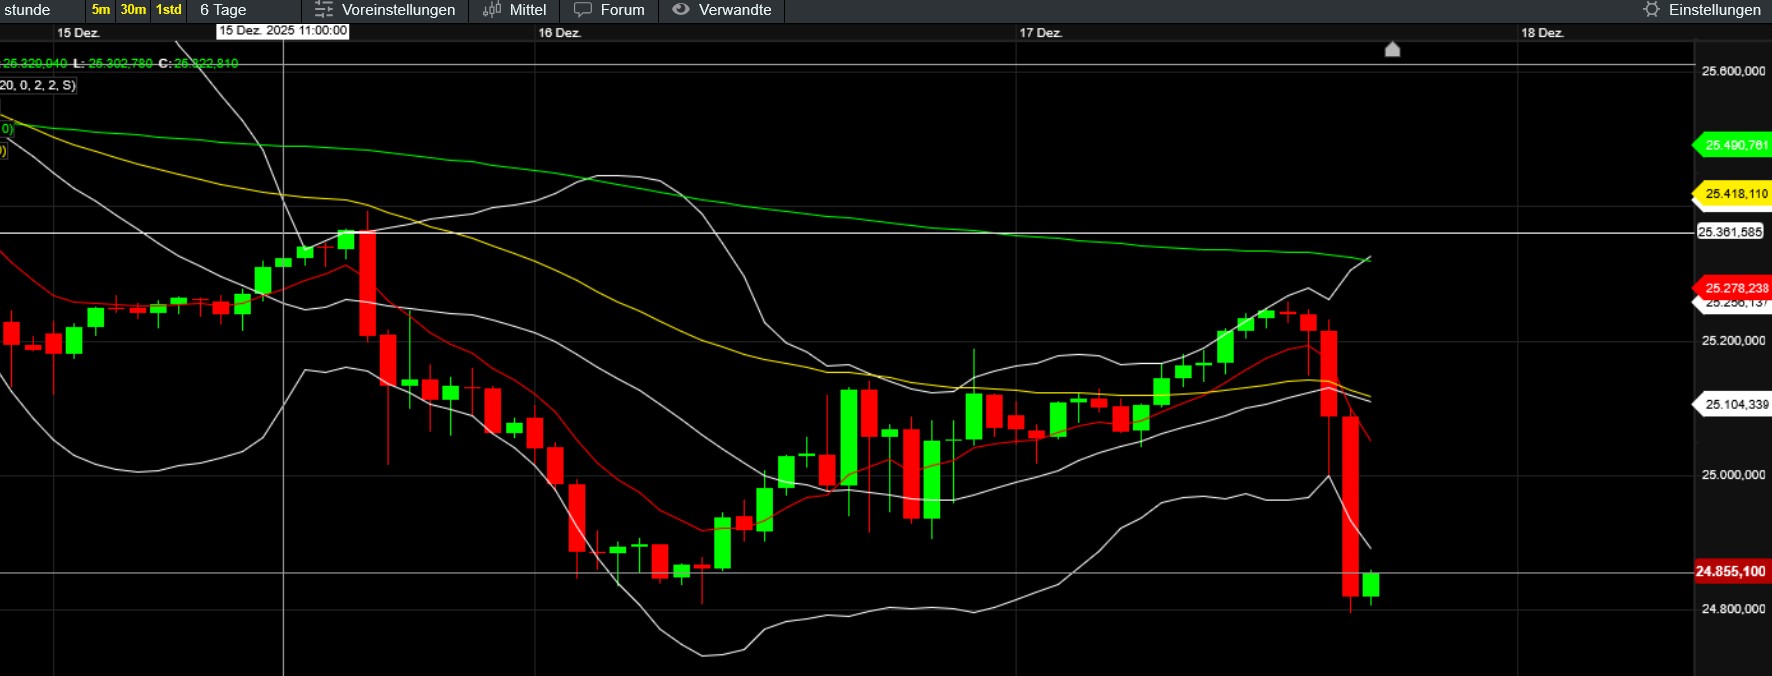Select the 5m timeframe
The height and width of the screenshot is (676, 1772).
point(100,10)
